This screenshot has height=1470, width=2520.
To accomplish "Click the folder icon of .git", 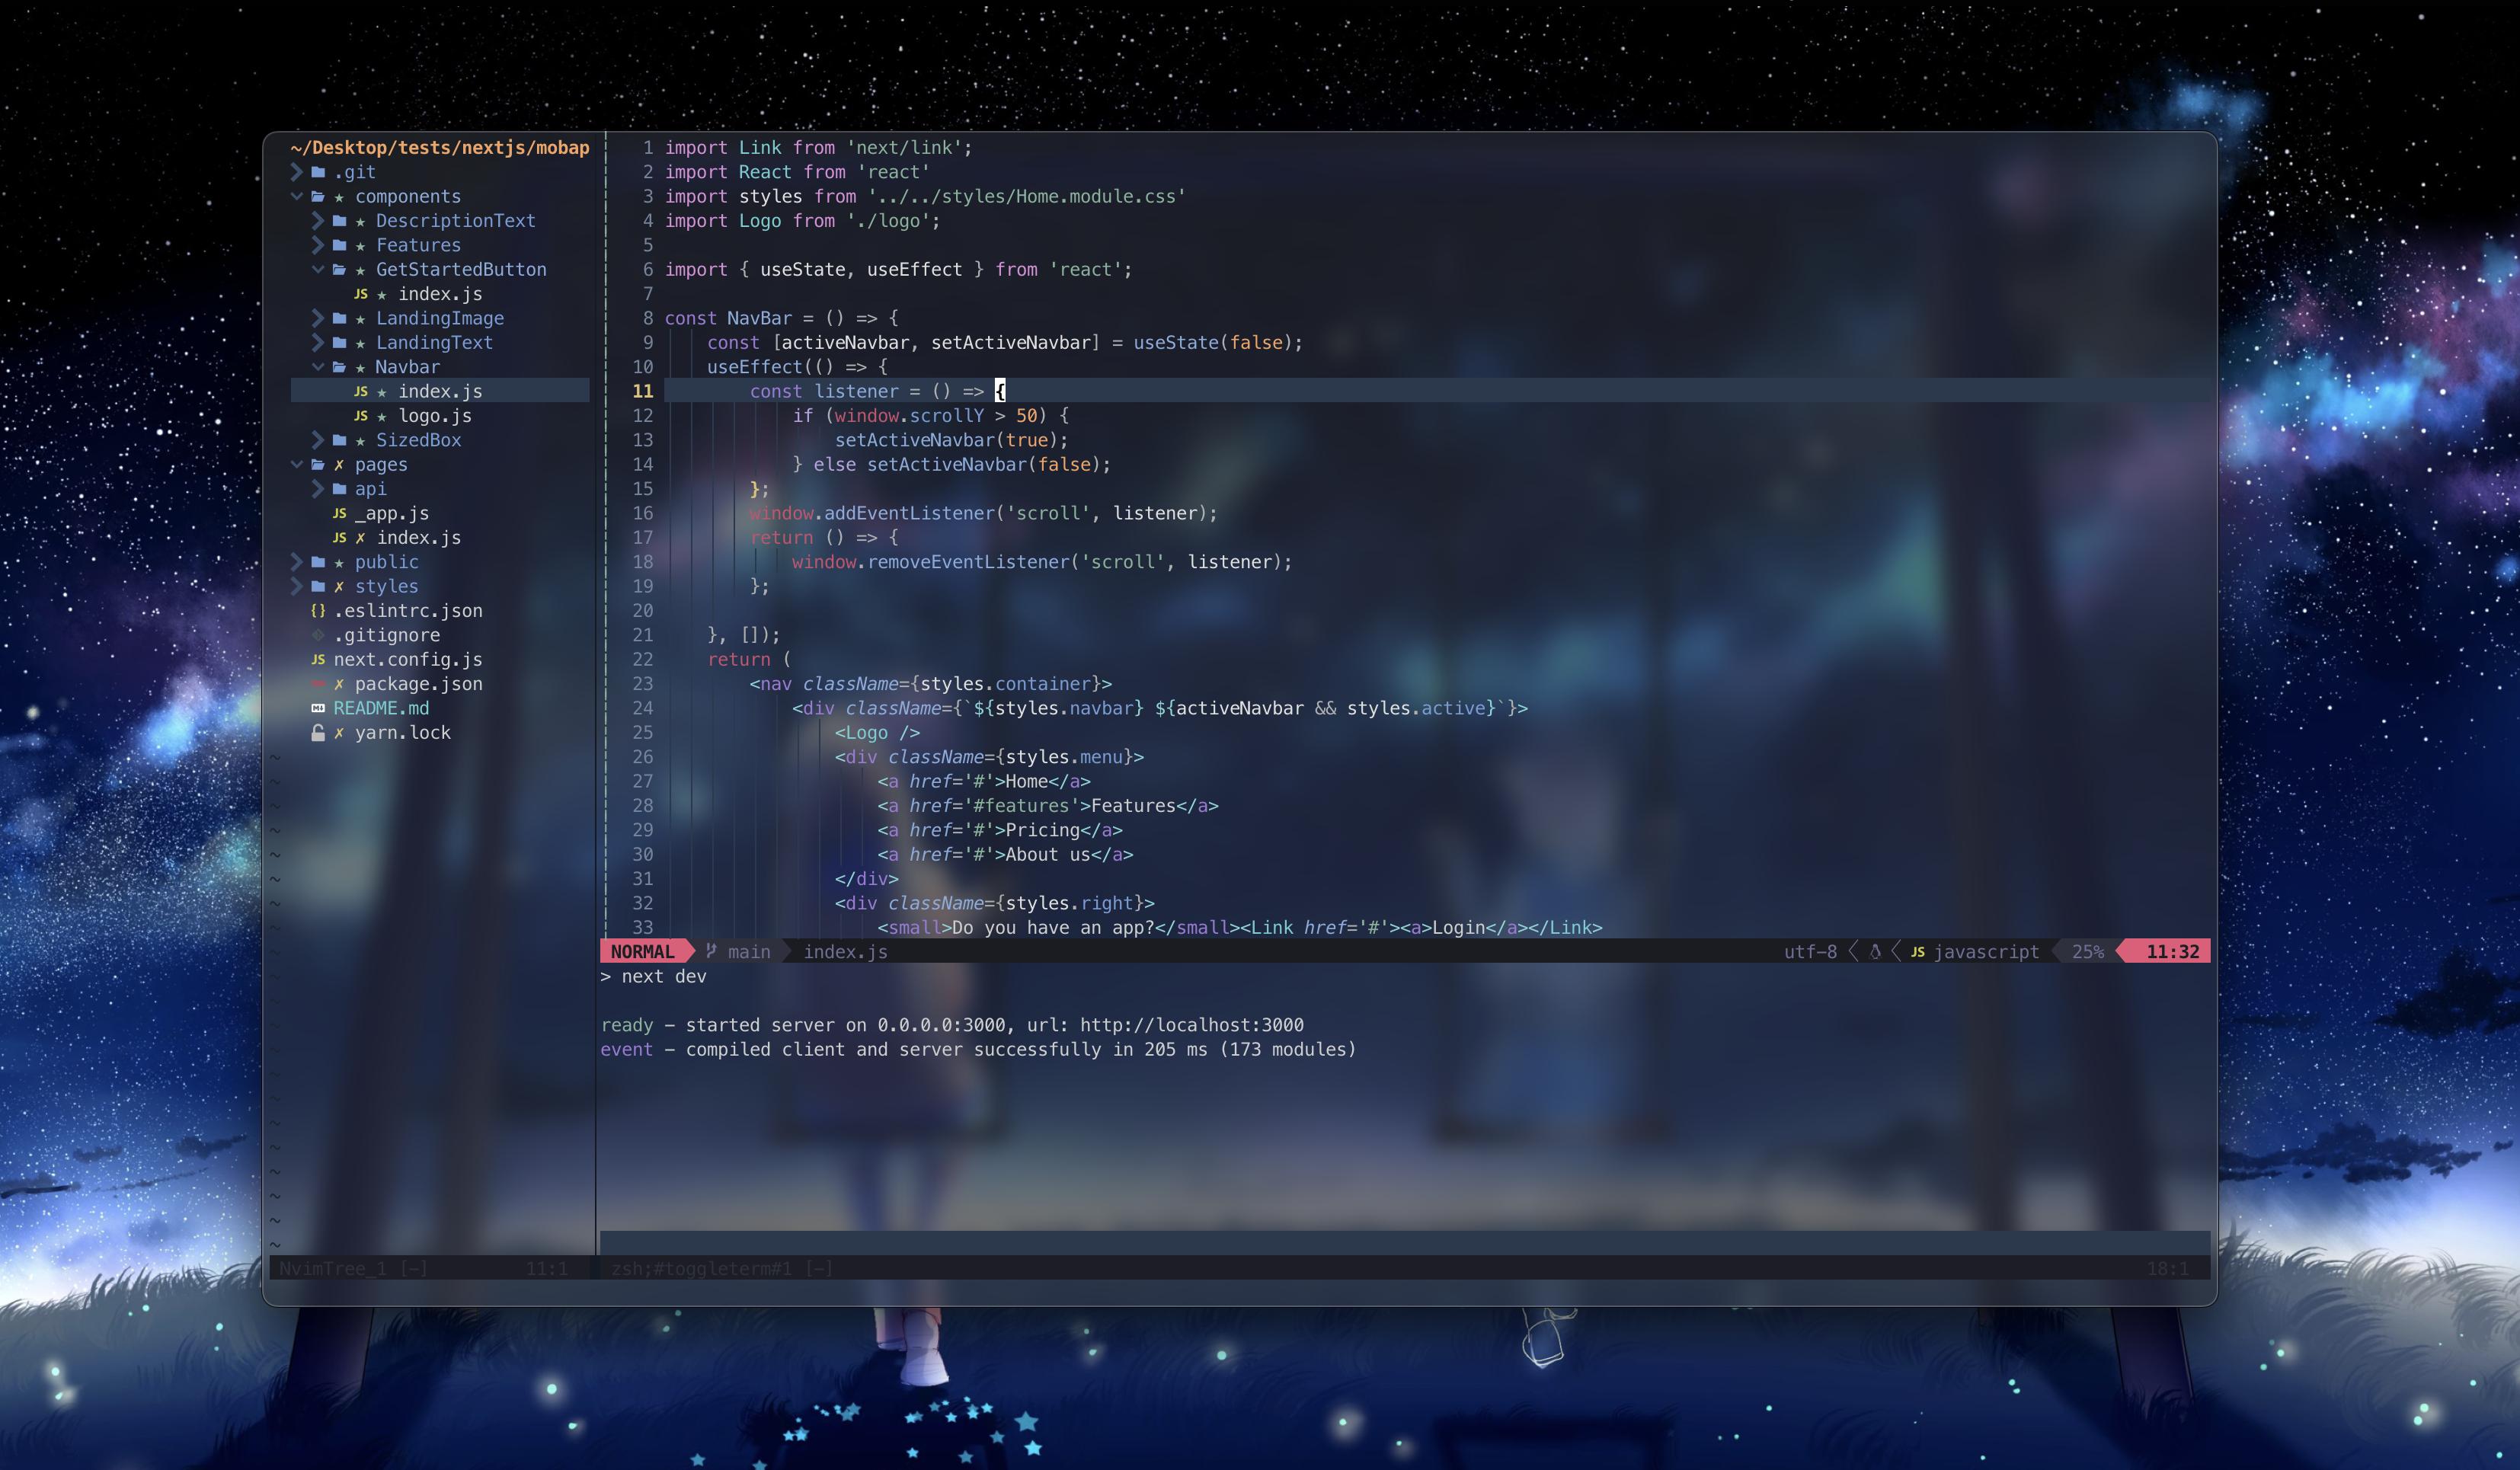I will click(318, 172).
